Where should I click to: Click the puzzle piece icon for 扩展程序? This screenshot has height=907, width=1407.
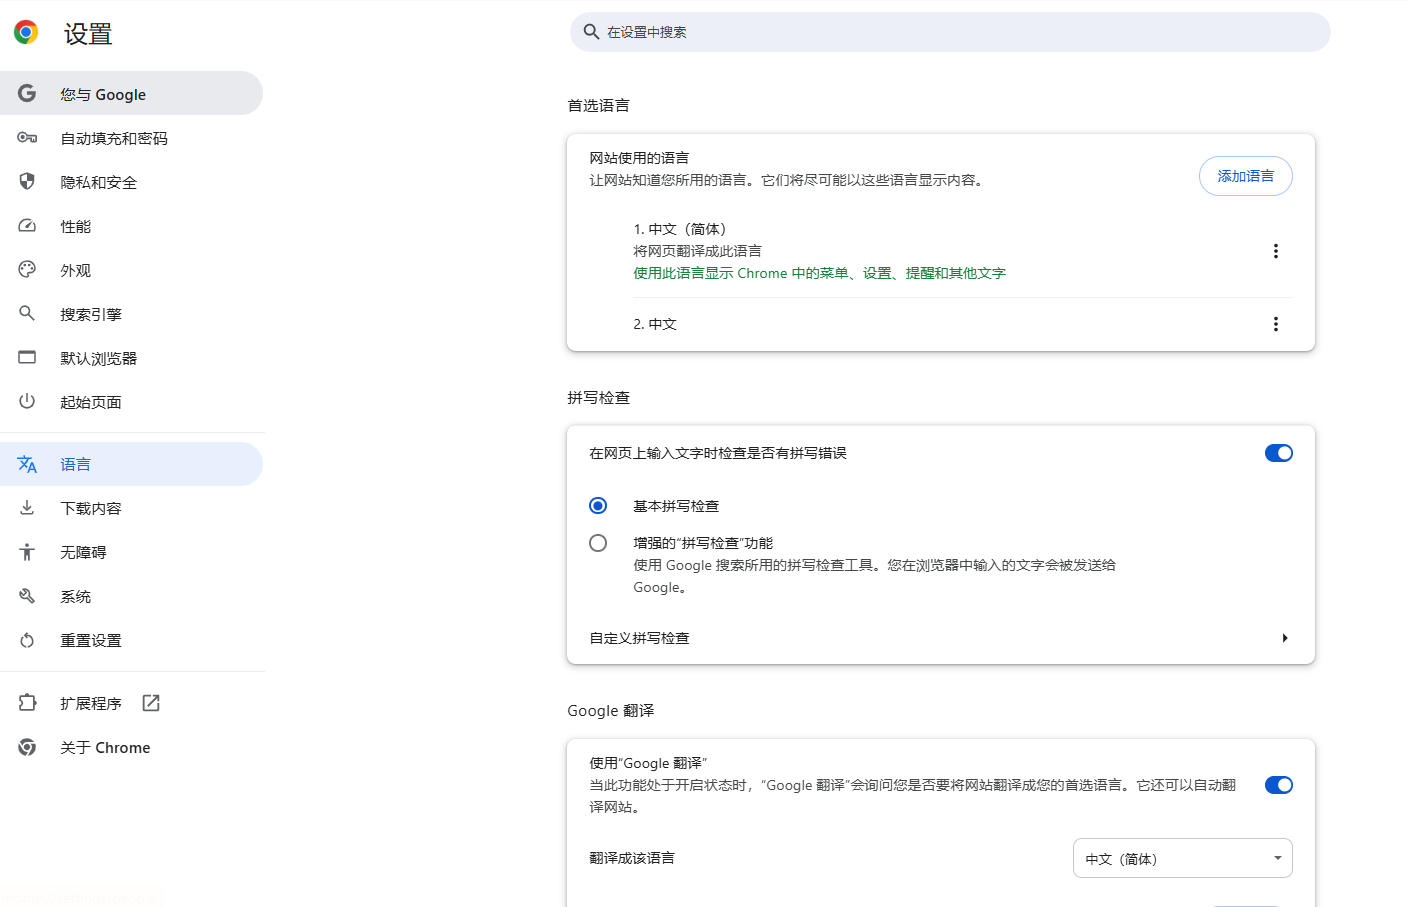pyautogui.click(x=27, y=703)
